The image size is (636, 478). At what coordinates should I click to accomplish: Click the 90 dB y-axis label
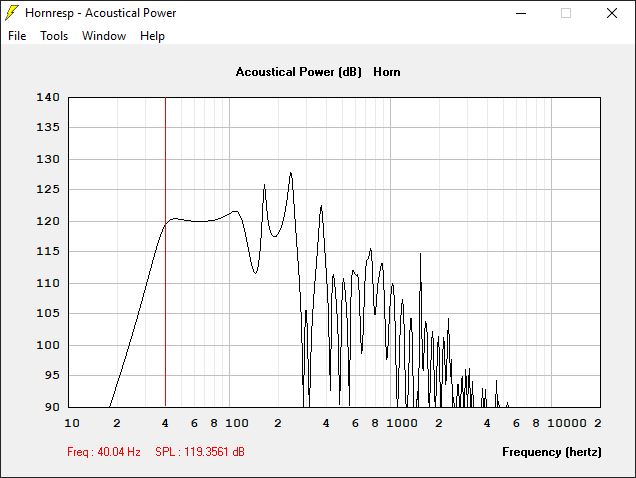pos(52,407)
